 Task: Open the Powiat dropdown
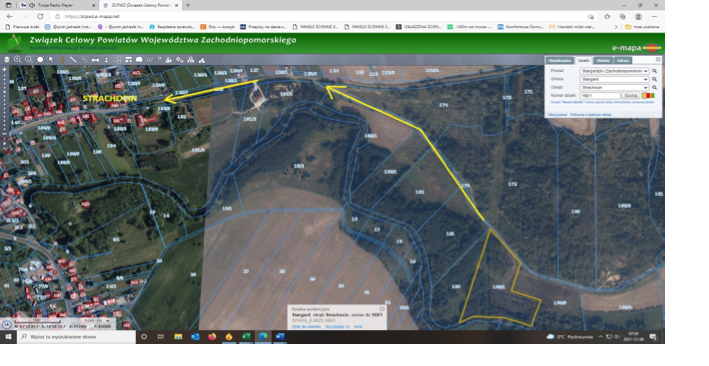(614, 71)
